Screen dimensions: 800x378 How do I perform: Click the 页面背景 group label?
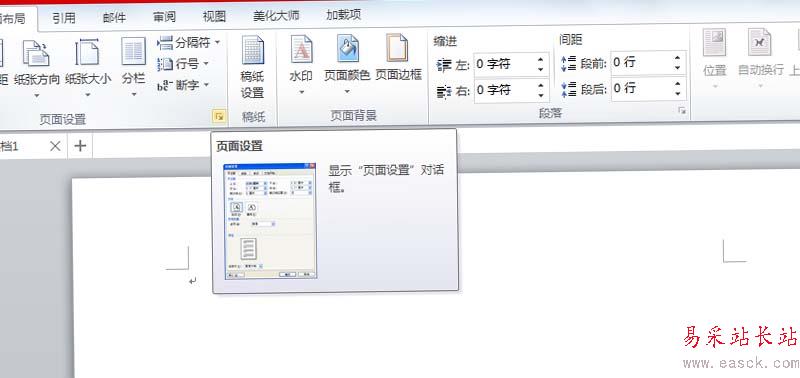[353, 116]
